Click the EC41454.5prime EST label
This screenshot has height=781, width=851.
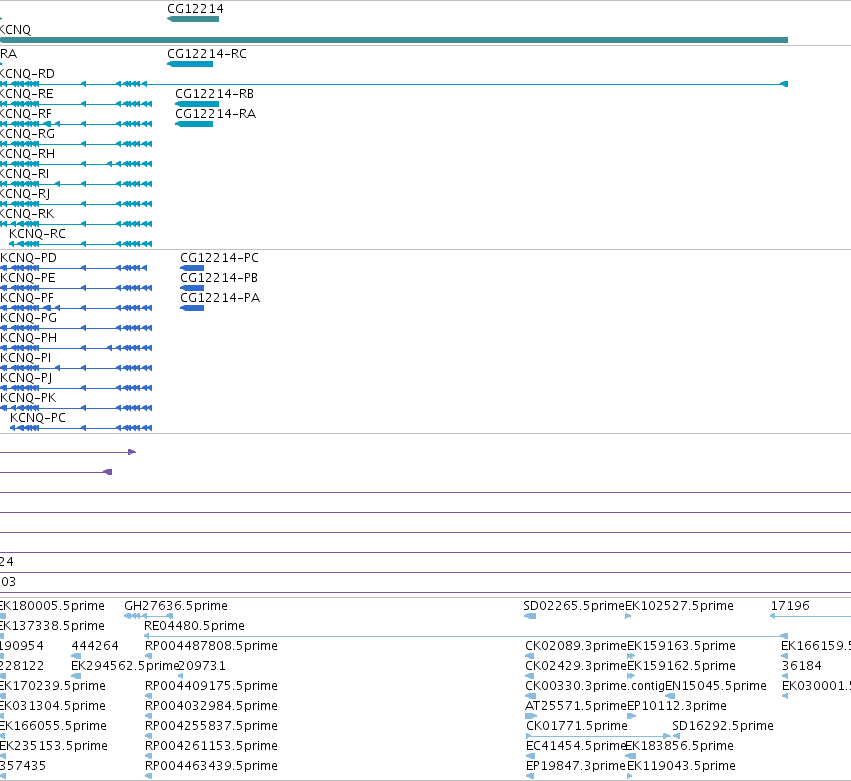tap(576, 746)
